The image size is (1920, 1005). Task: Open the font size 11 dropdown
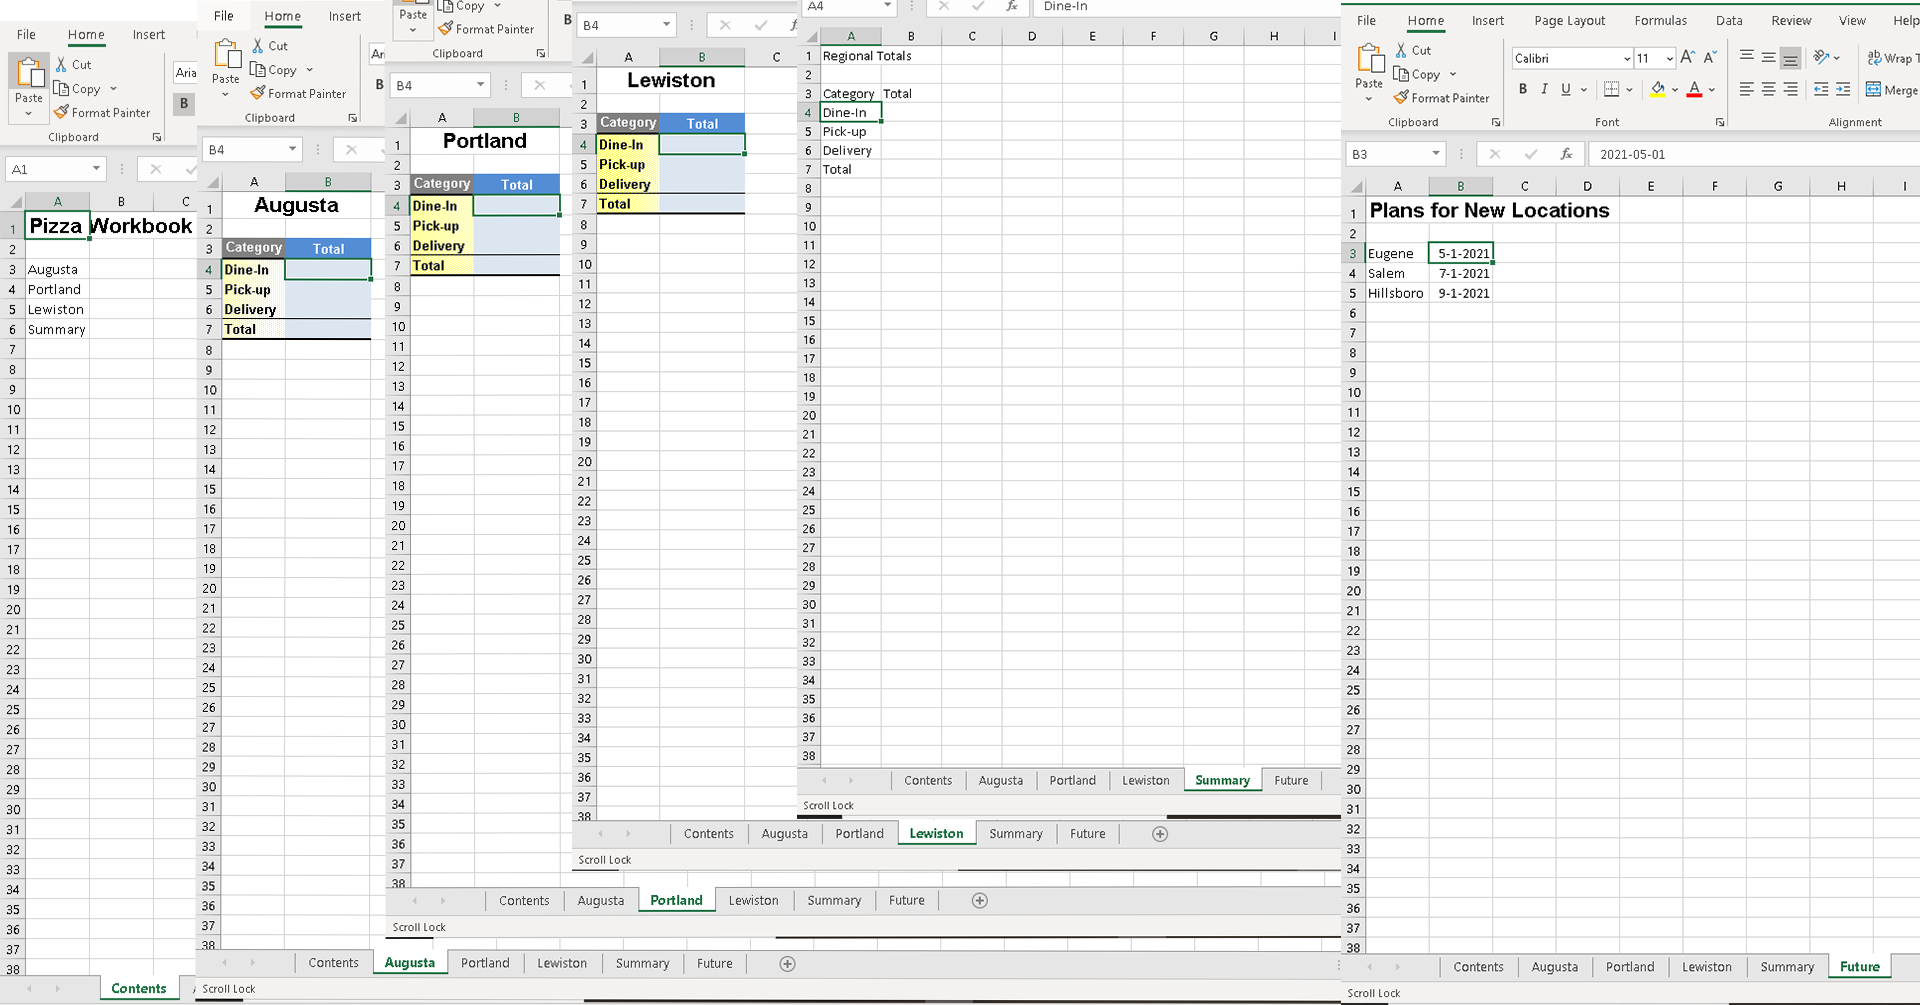[1669, 58]
